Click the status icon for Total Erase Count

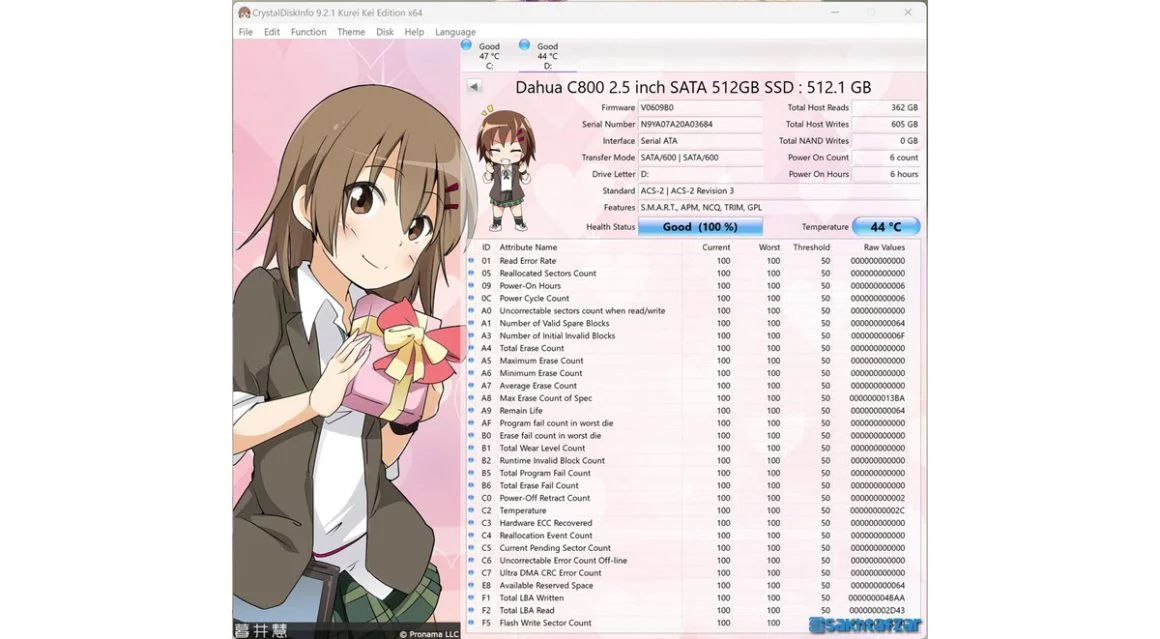[471, 348]
